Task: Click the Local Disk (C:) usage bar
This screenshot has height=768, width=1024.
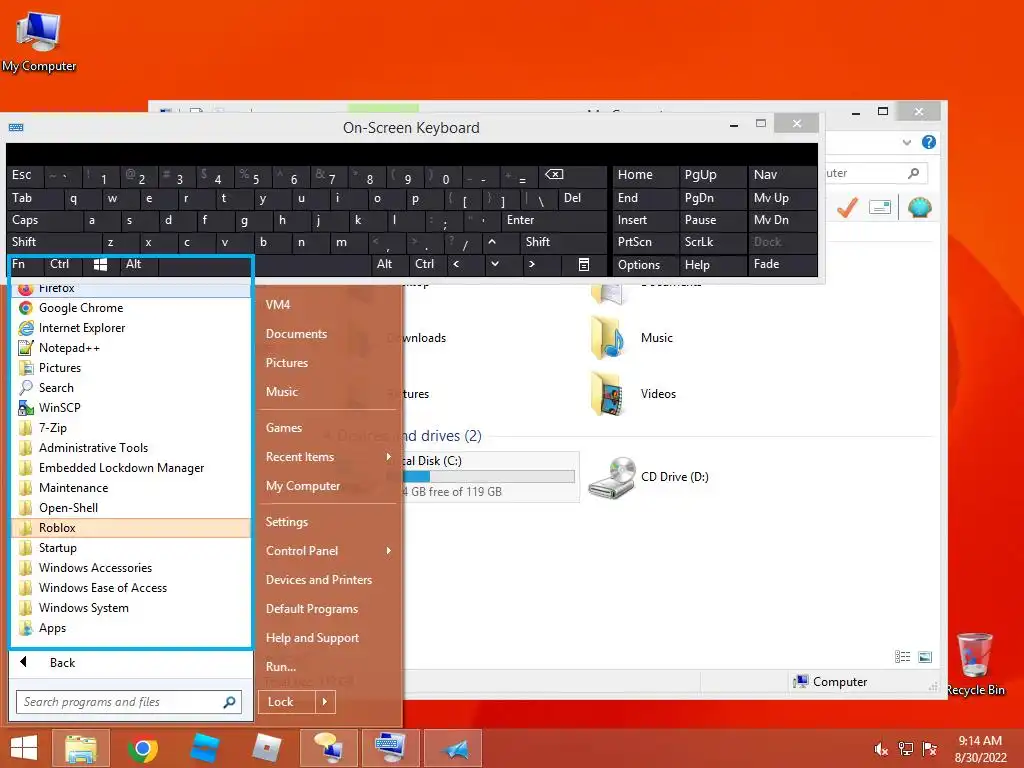Action: [488, 477]
